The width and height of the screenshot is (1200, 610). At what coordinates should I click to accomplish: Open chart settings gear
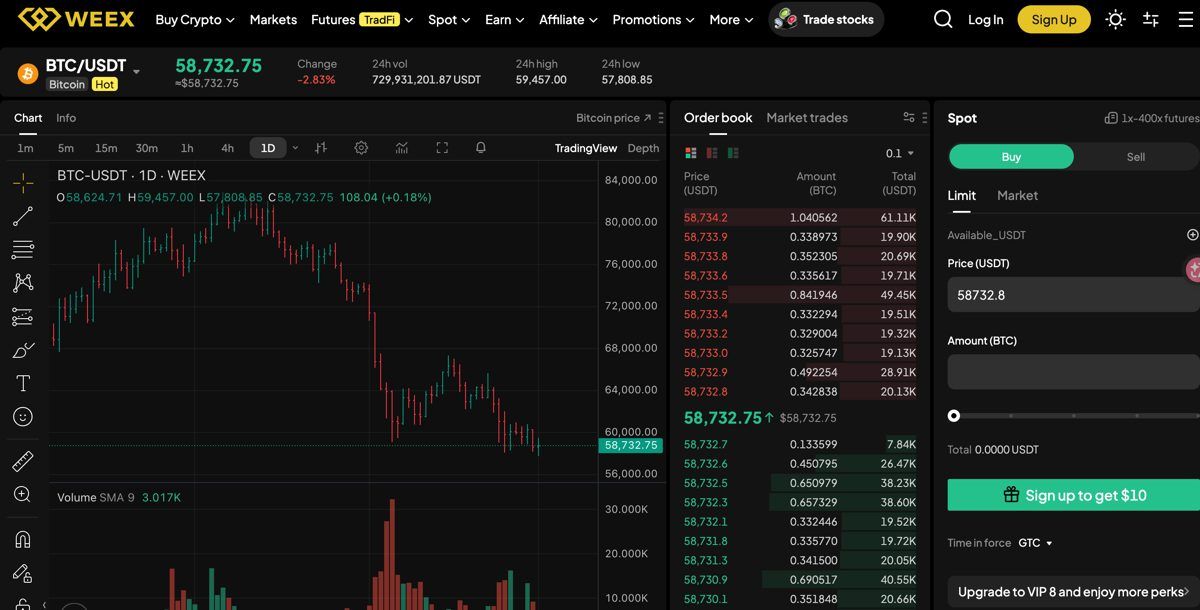(x=361, y=148)
